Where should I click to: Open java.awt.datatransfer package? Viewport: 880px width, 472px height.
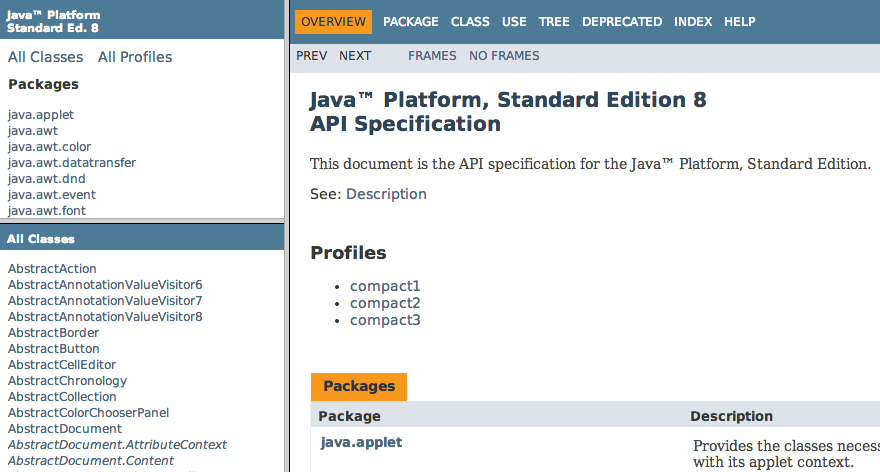(72, 162)
